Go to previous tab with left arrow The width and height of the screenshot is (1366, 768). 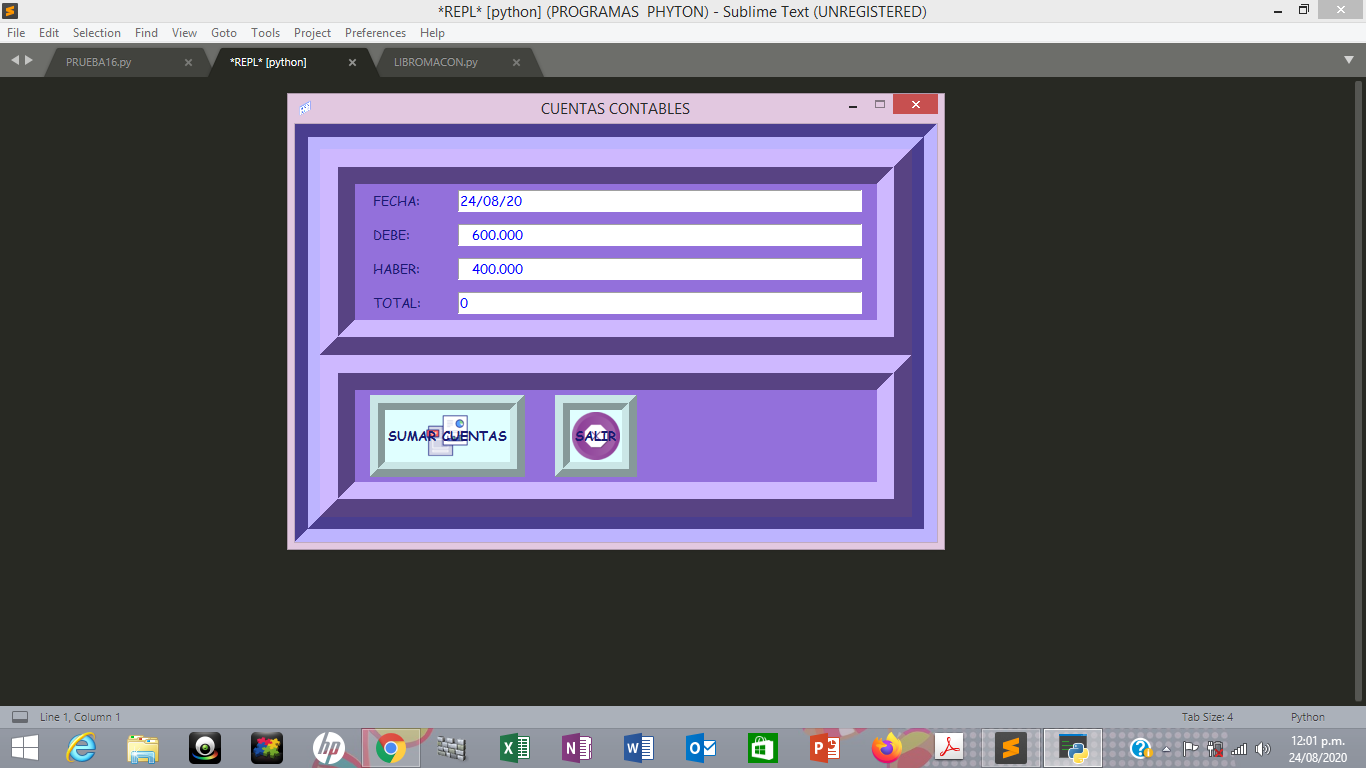click(15, 61)
